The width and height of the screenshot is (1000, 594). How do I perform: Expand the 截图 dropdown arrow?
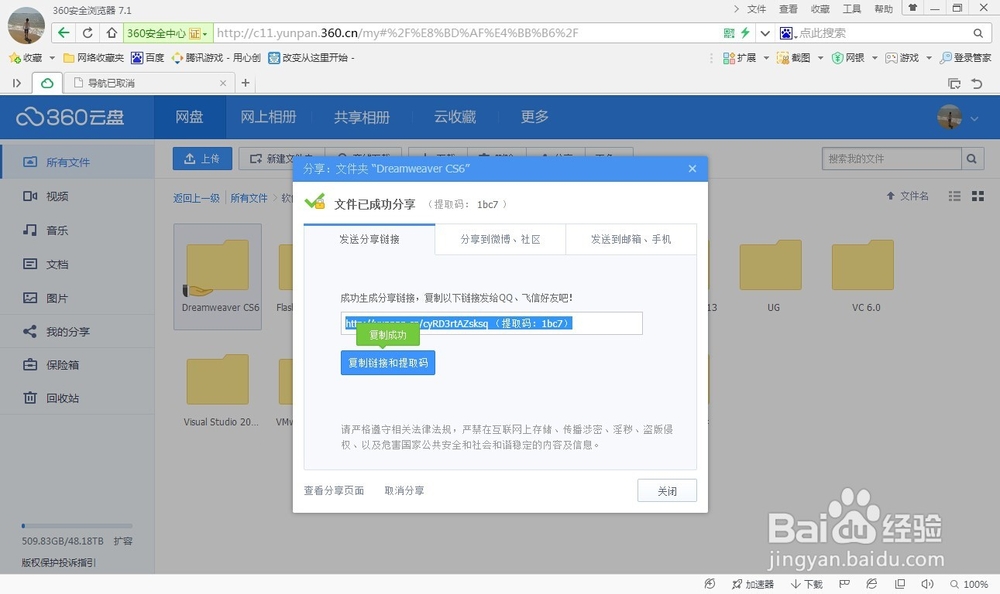(820, 58)
